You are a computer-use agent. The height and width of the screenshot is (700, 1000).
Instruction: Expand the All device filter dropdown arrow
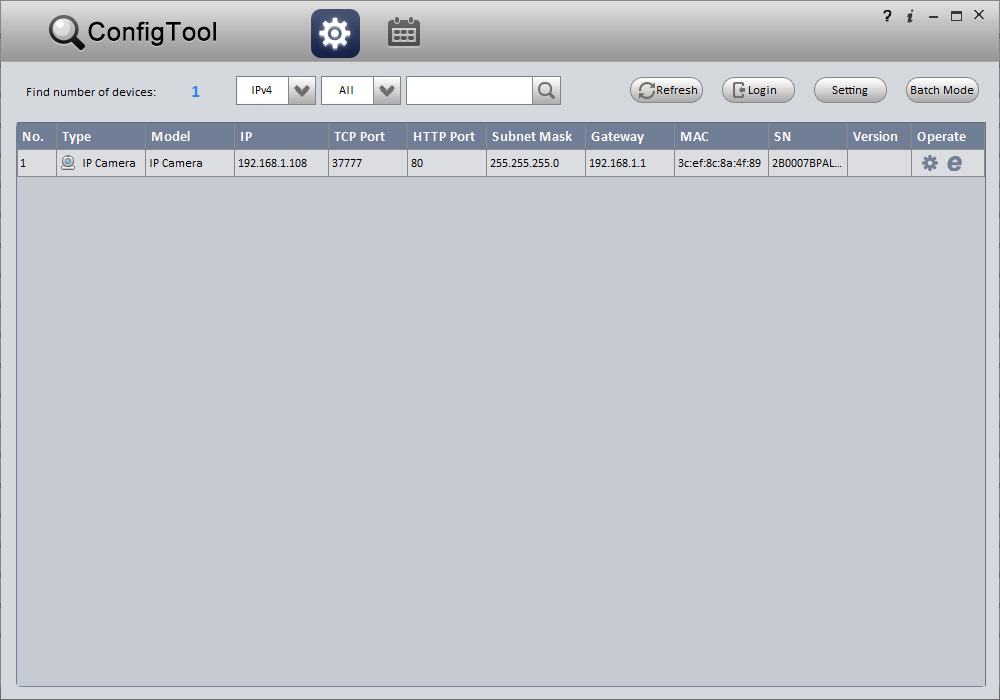pos(386,91)
